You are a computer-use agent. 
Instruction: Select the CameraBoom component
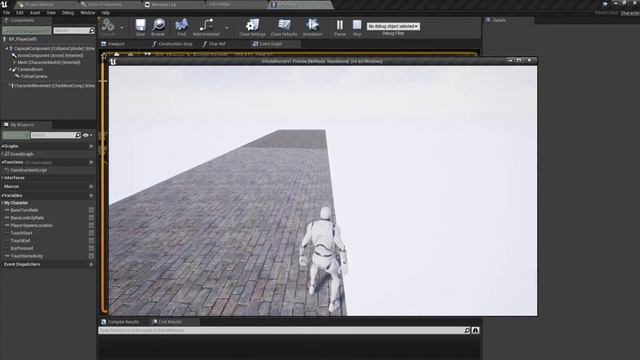click(30, 69)
